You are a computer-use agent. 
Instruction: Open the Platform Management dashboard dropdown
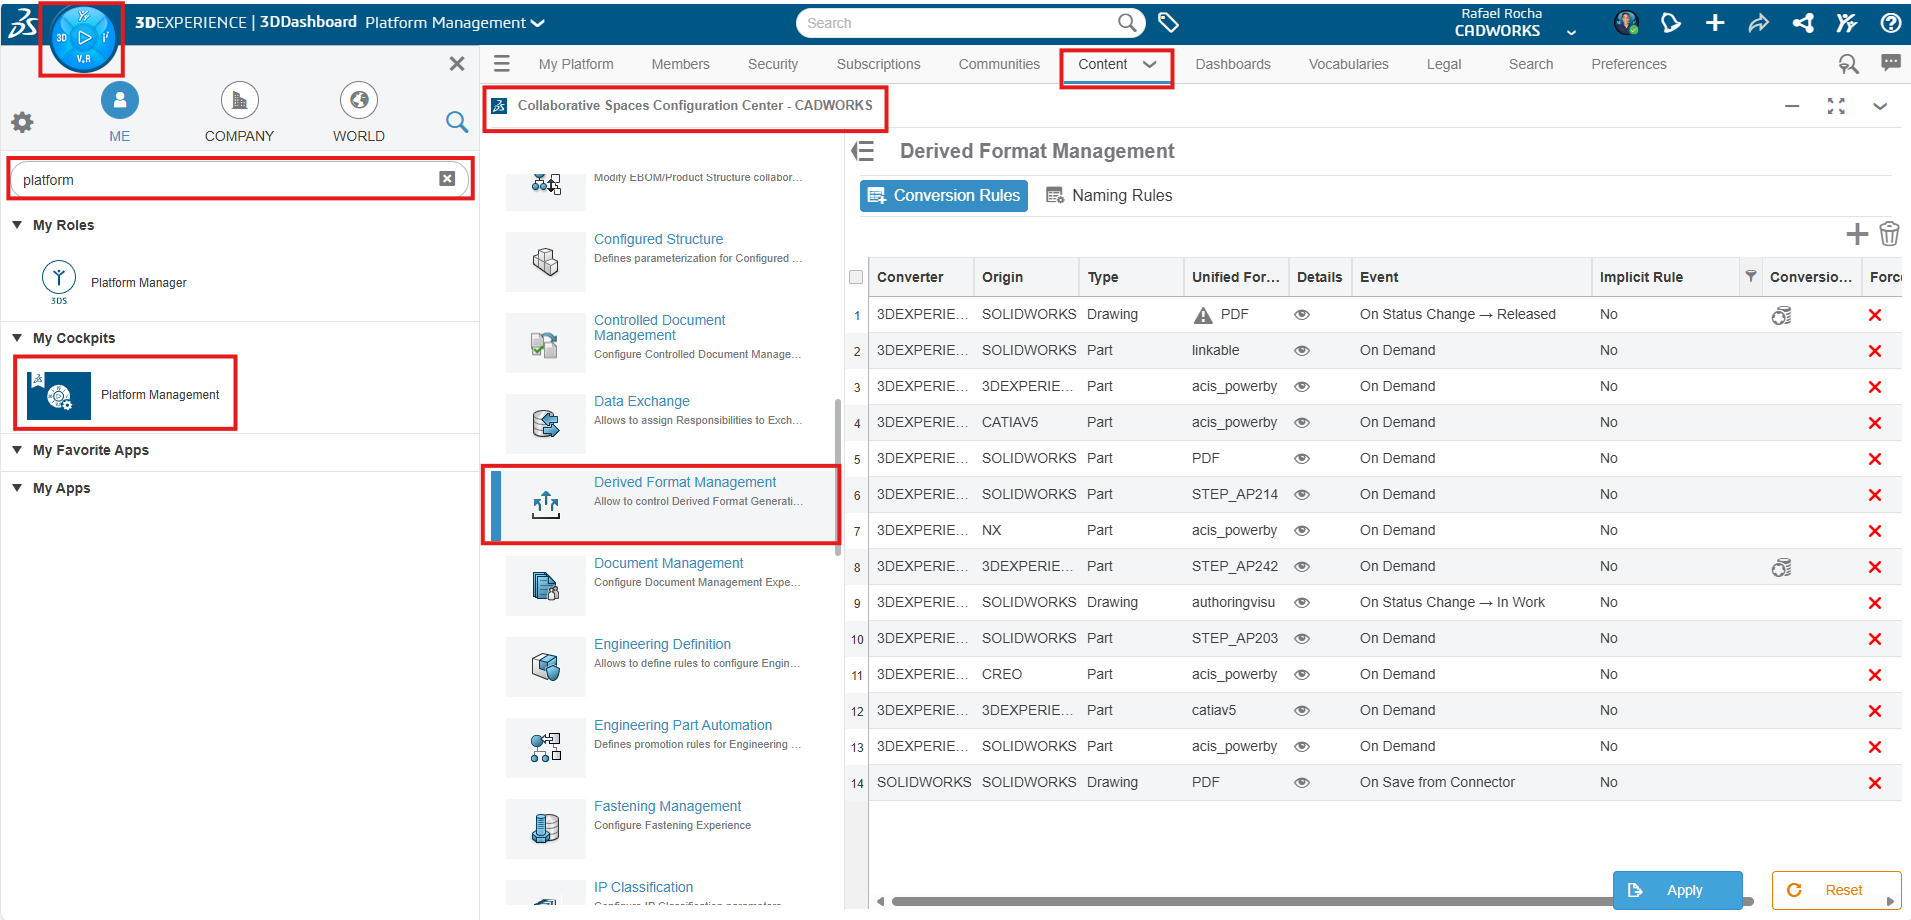tap(538, 23)
